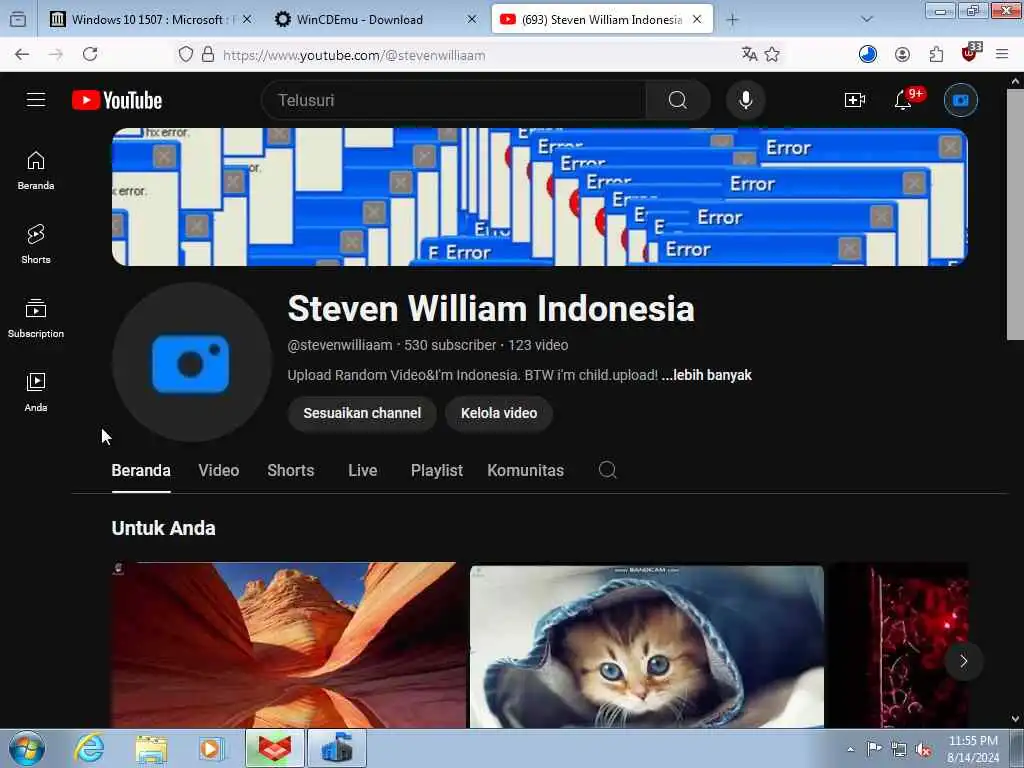Viewport: 1024px width, 768px height.
Task: Go to Beranda in the sidebar
Action: [36, 170]
